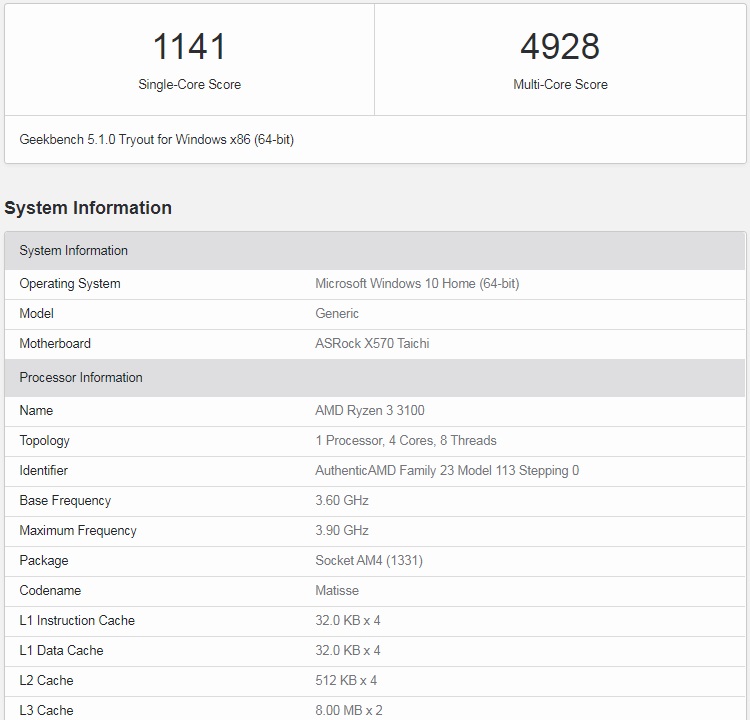Select L1 Data Cache value 32.0 KB x 4

click(x=348, y=650)
